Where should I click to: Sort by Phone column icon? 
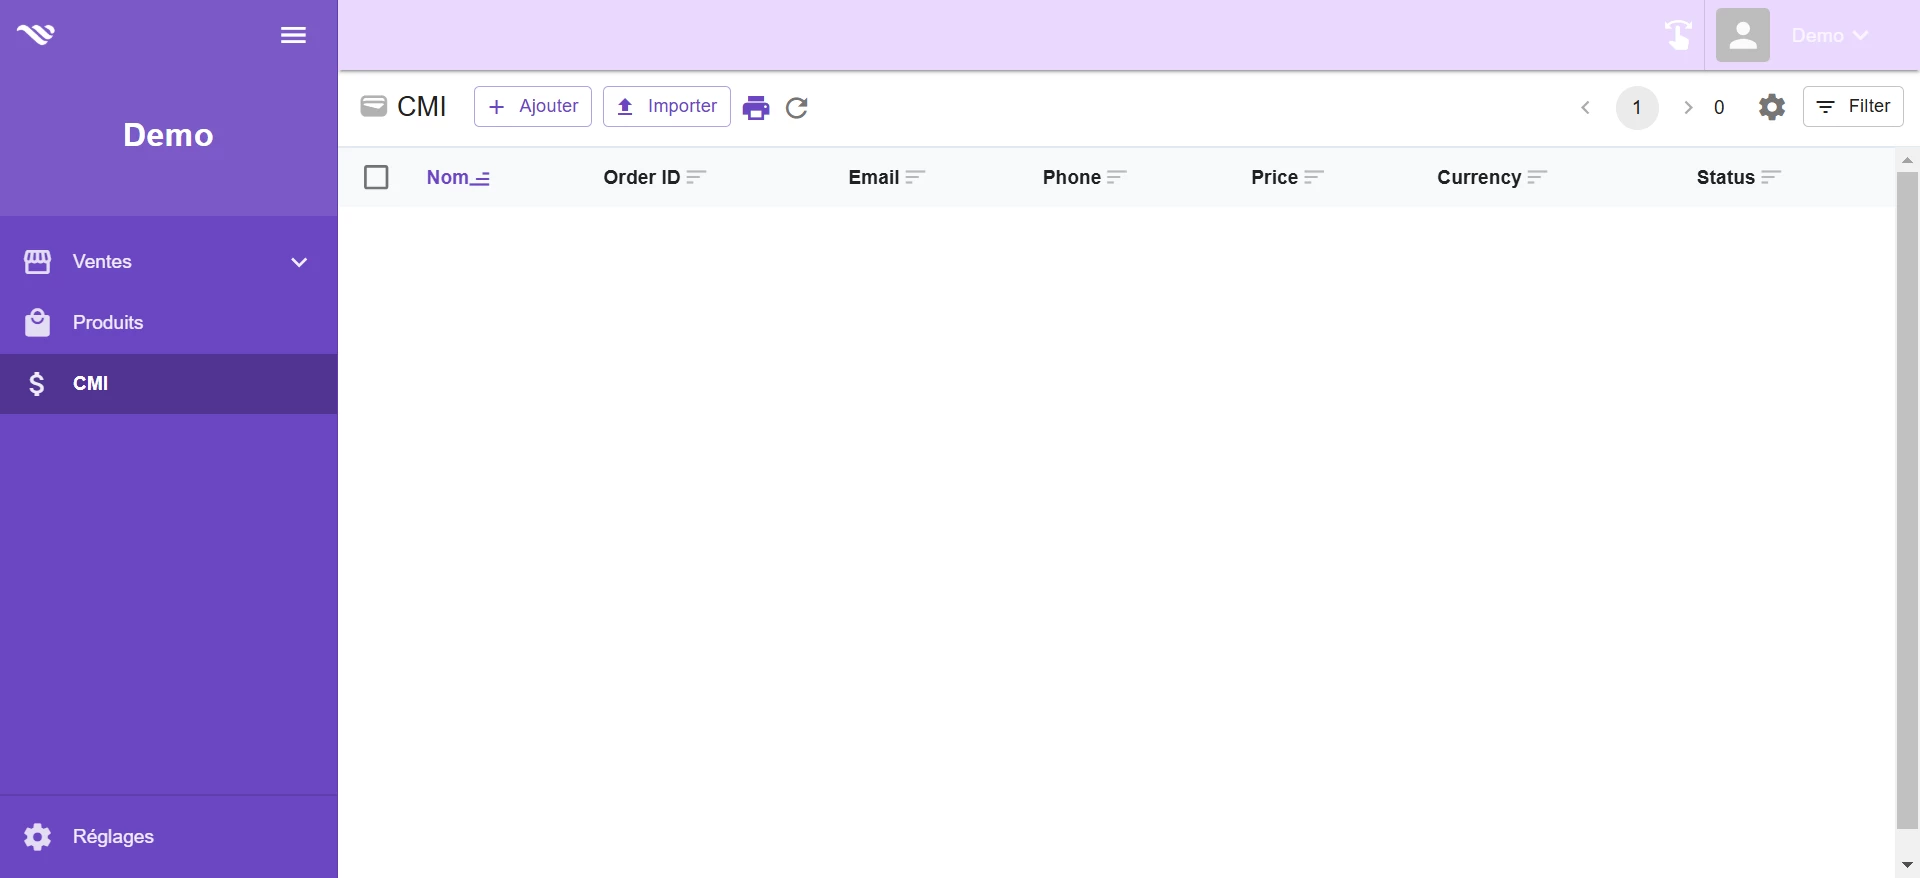(x=1117, y=177)
